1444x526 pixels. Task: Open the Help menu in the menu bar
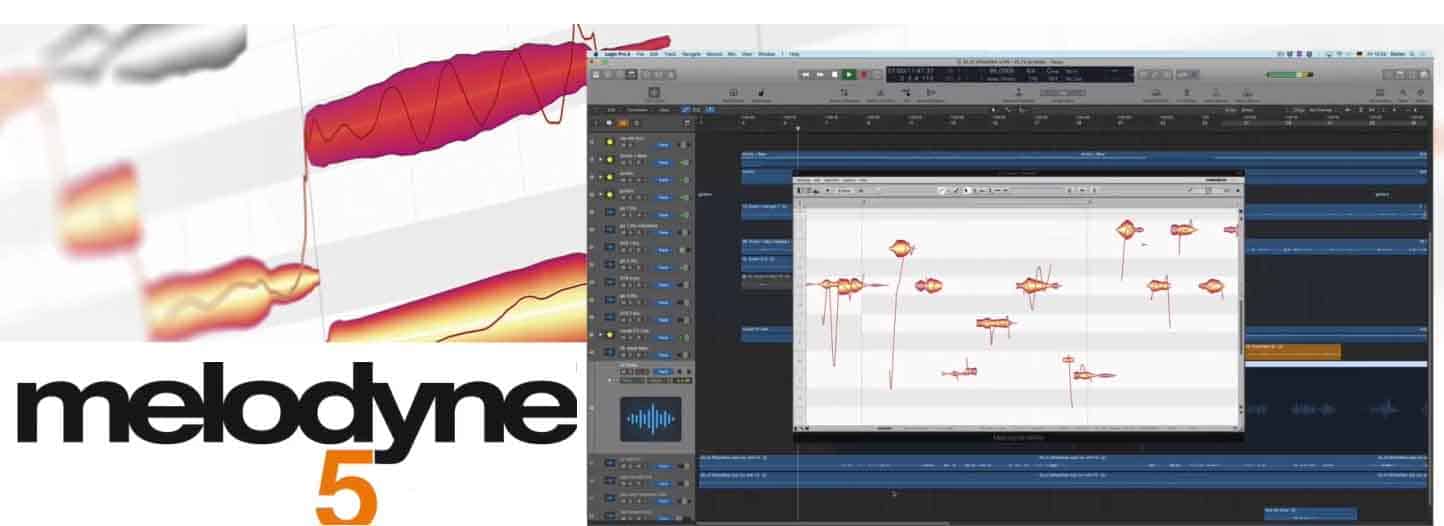tap(795, 54)
